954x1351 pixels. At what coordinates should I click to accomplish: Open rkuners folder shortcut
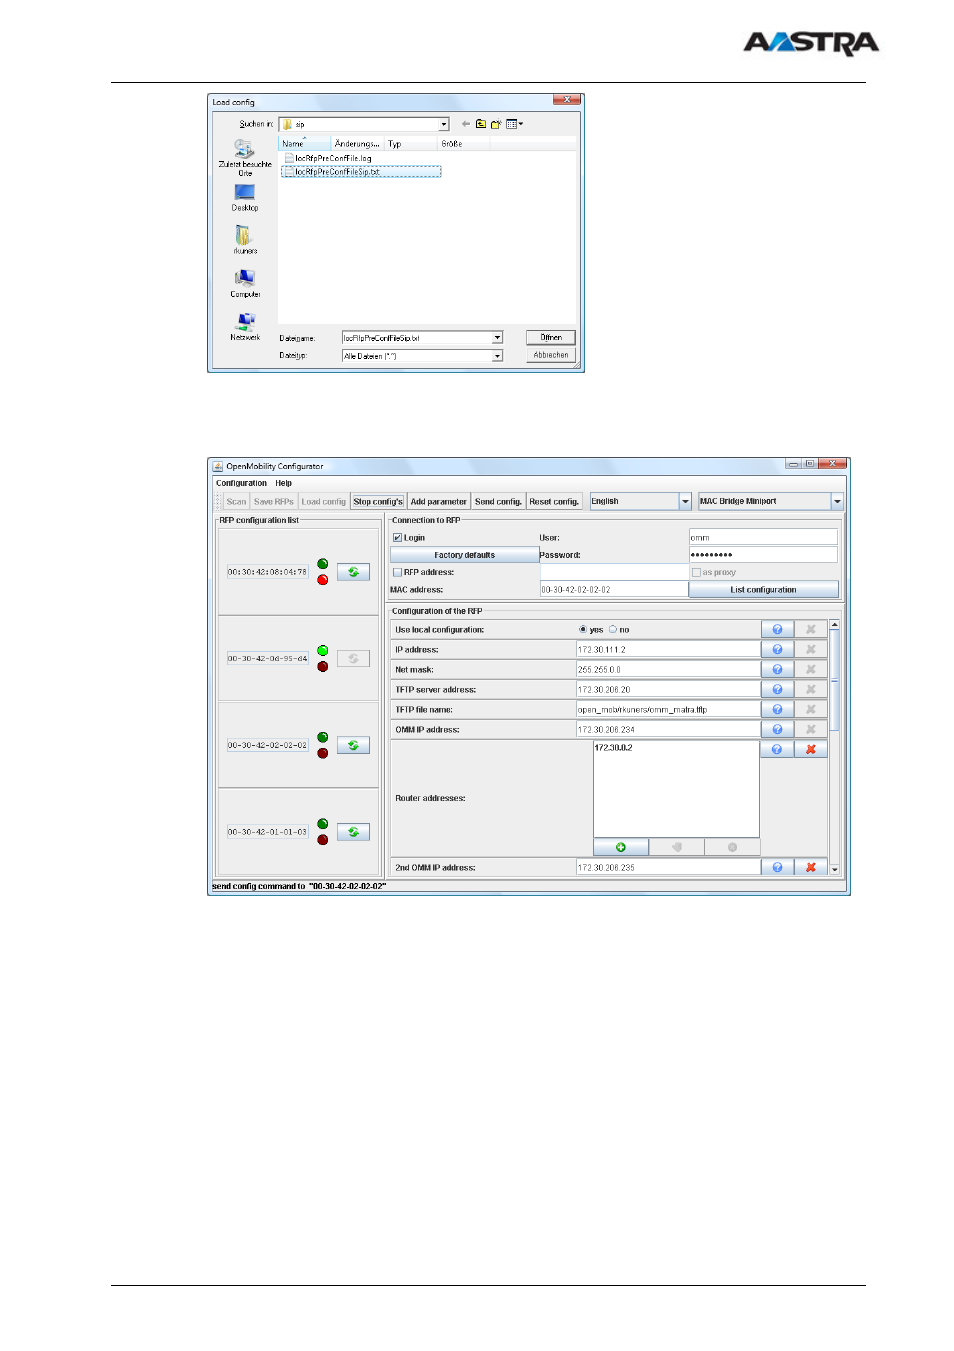245,240
